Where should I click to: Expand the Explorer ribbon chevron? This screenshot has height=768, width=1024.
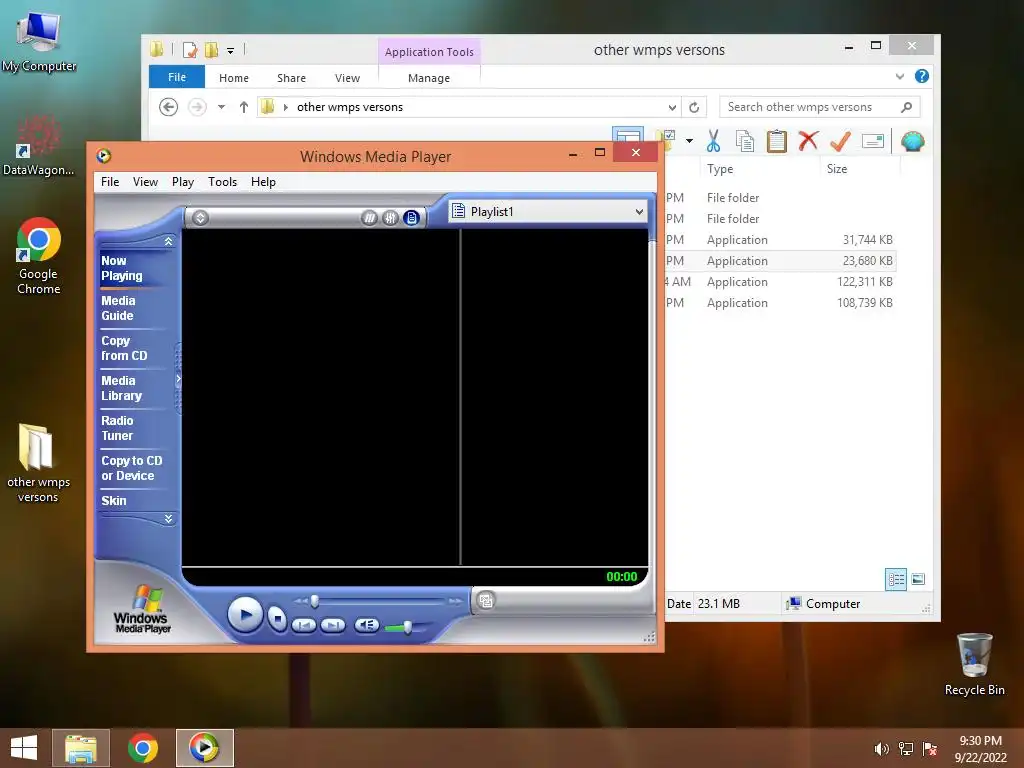pos(900,76)
